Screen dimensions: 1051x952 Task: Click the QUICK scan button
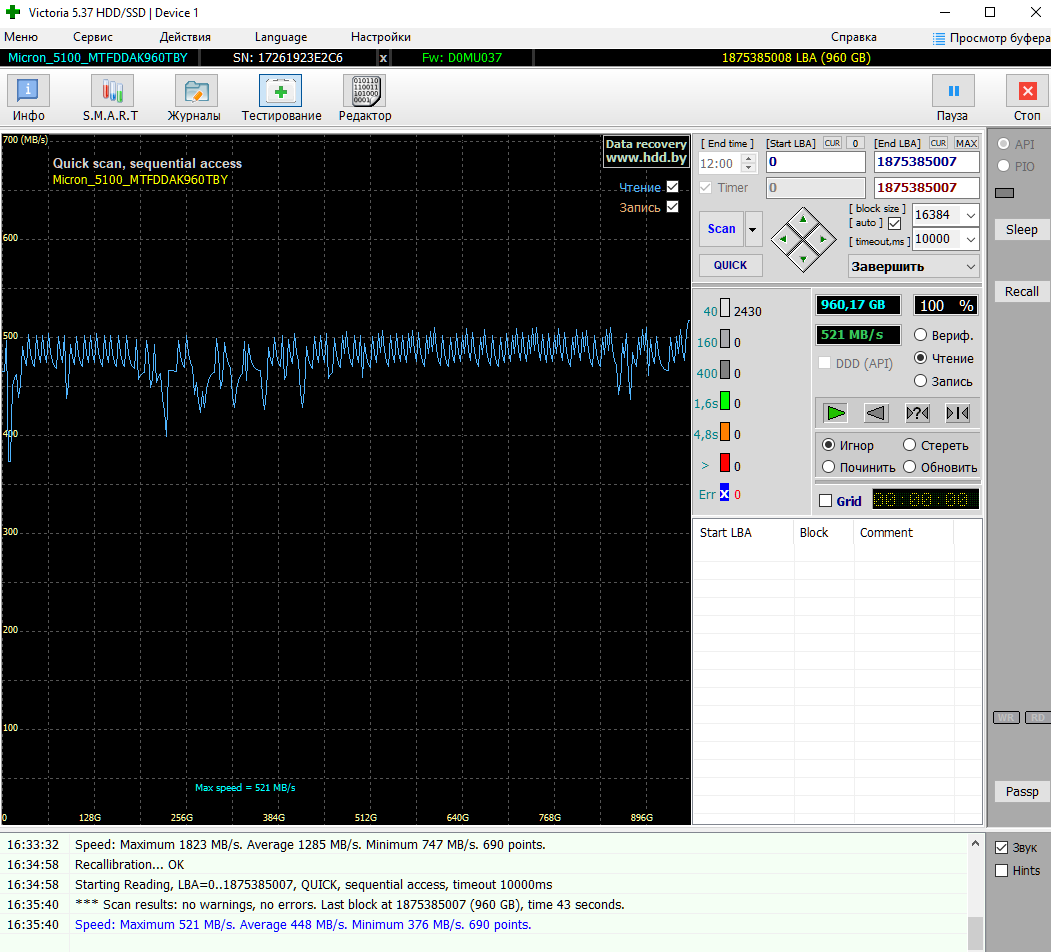[730, 265]
